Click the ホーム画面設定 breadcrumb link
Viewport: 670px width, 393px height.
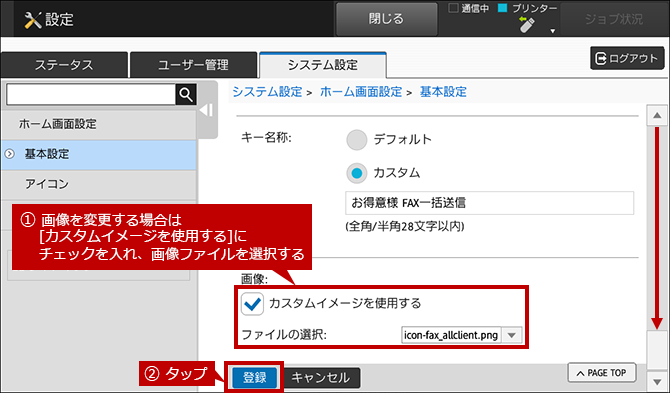[x=361, y=92]
